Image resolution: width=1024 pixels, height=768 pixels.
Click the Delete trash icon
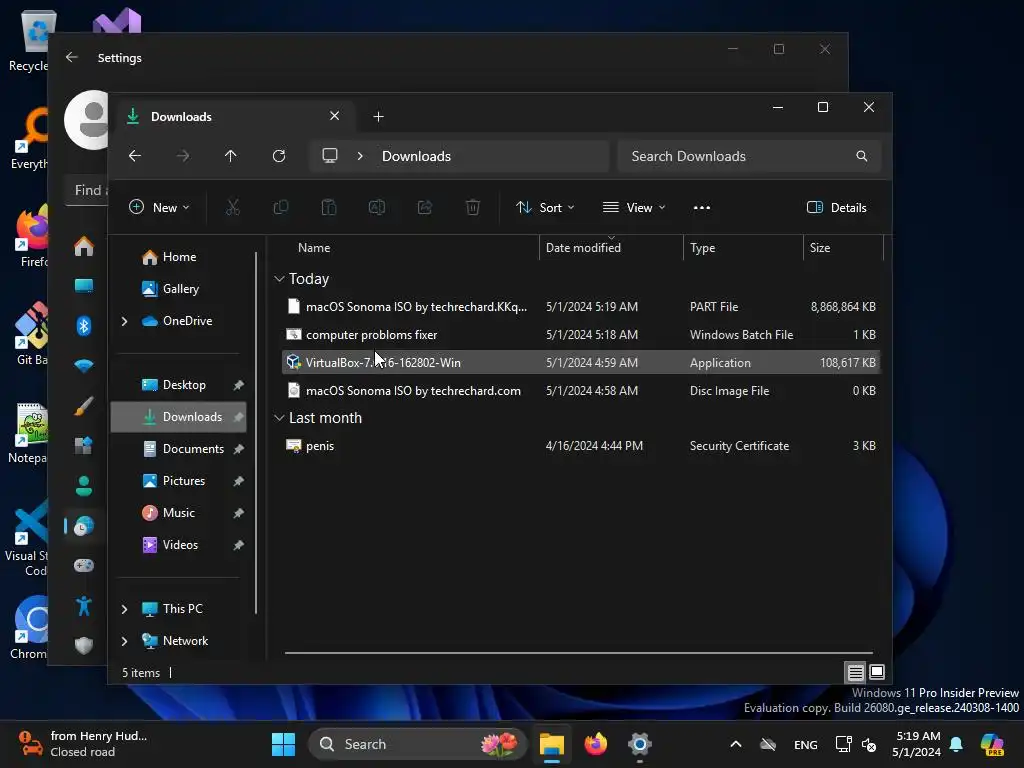coord(473,208)
